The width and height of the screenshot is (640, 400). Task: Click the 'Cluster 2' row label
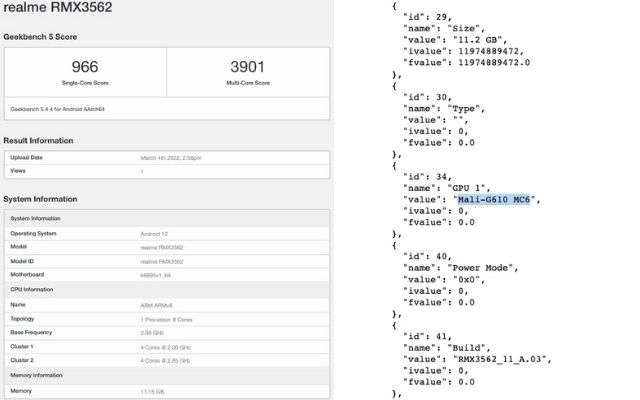(x=22, y=360)
